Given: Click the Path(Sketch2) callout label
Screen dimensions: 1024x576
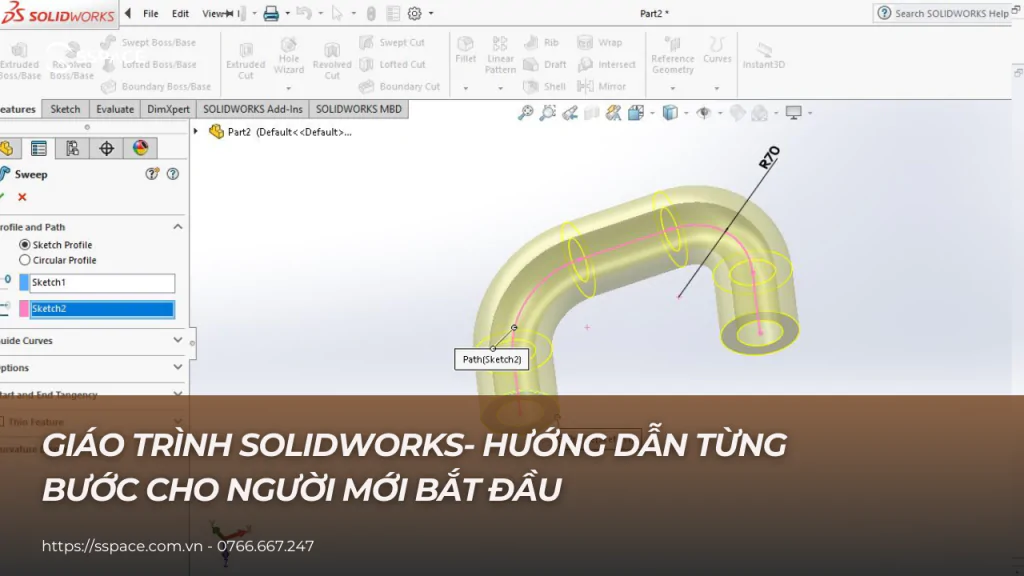Looking at the screenshot, I should [492, 359].
